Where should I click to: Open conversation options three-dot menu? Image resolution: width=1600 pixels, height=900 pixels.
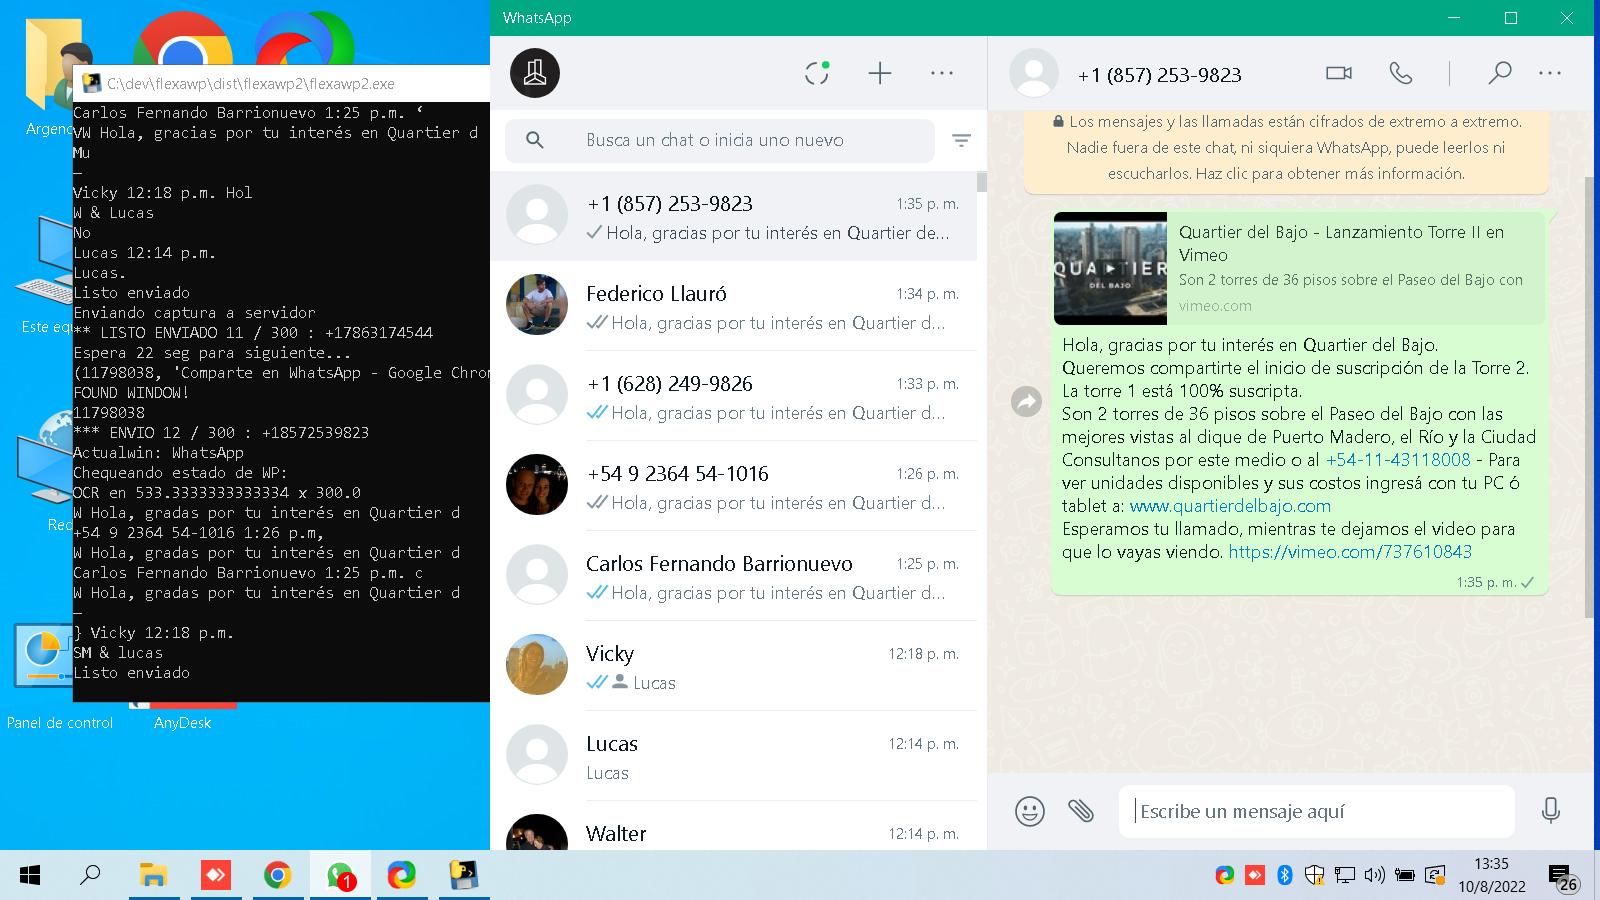point(1550,73)
